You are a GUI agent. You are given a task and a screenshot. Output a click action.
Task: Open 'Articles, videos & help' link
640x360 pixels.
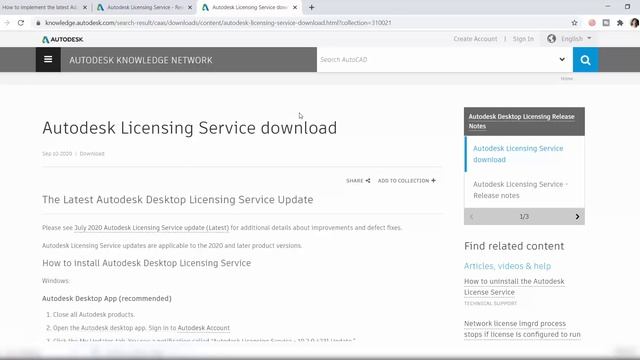[507, 266]
